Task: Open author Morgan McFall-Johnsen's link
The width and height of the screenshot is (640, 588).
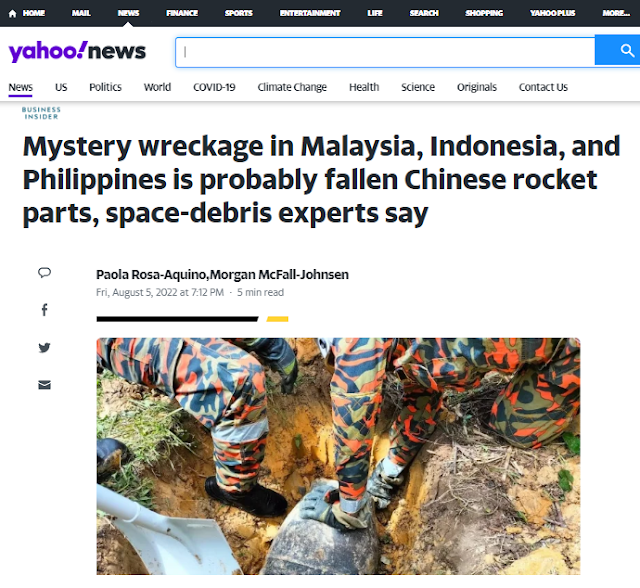Action: (x=279, y=275)
